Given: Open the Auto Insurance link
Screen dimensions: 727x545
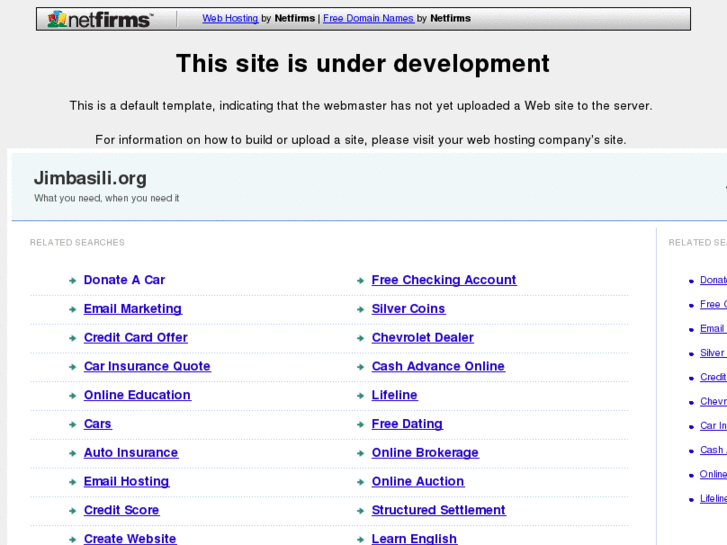Looking at the screenshot, I should [131, 452].
